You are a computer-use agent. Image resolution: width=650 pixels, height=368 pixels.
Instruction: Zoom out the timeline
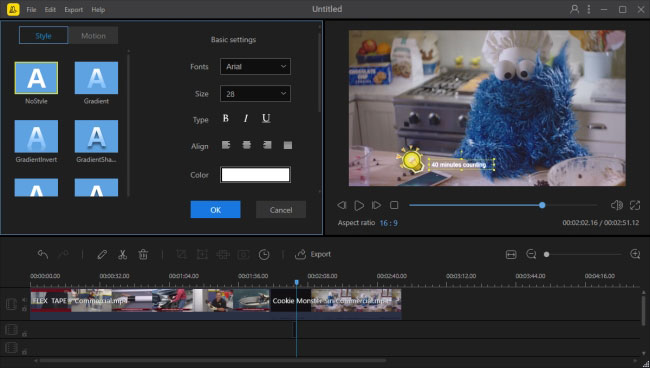pyautogui.click(x=531, y=254)
